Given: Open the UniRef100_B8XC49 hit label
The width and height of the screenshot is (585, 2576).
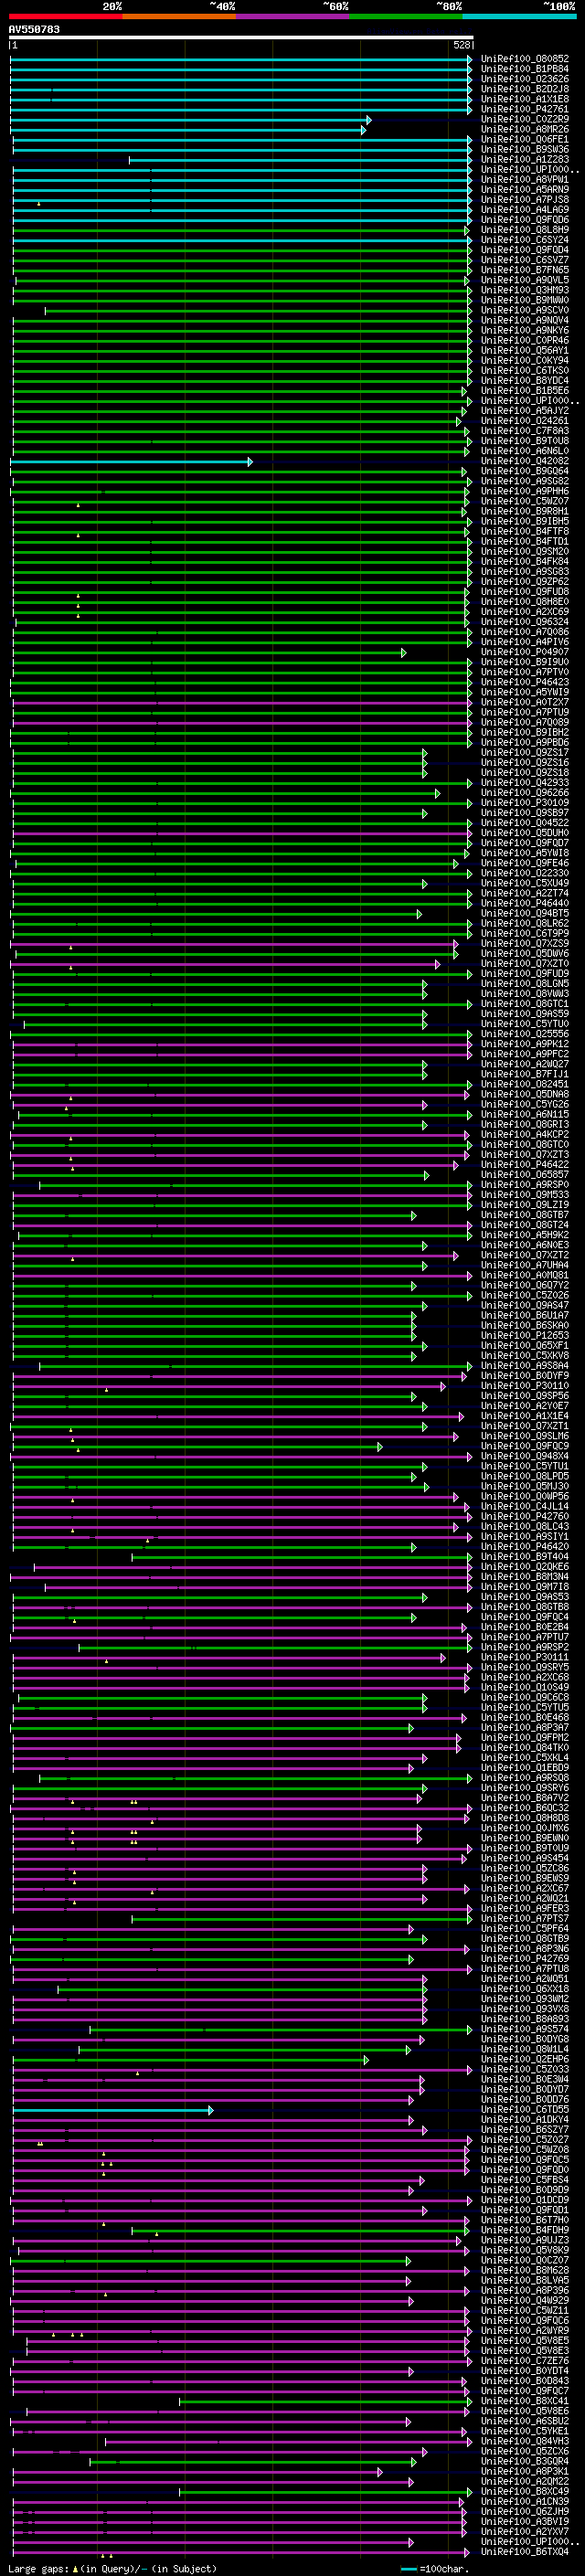Looking at the screenshot, I should (x=525, y=2492).
